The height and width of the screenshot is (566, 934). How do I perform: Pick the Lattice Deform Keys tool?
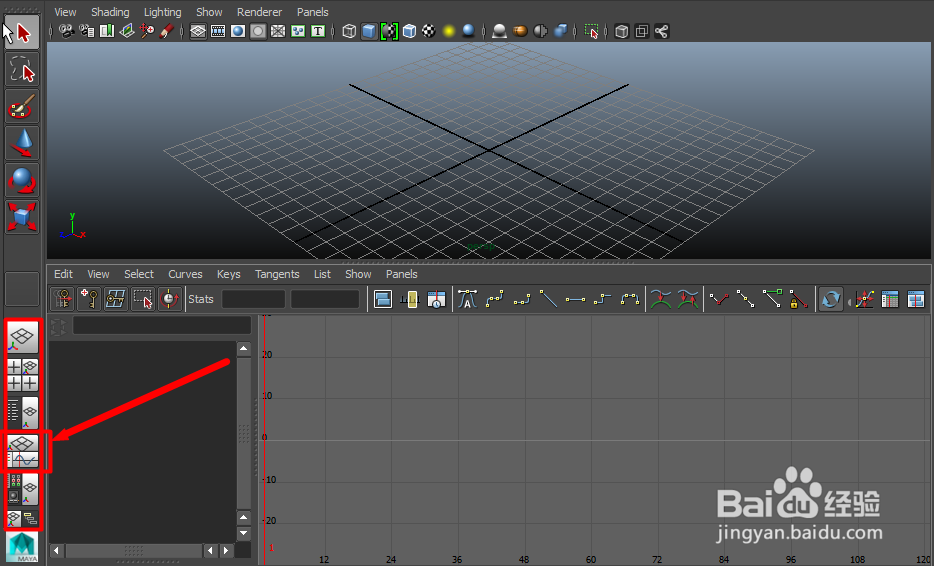click(116, 298)
